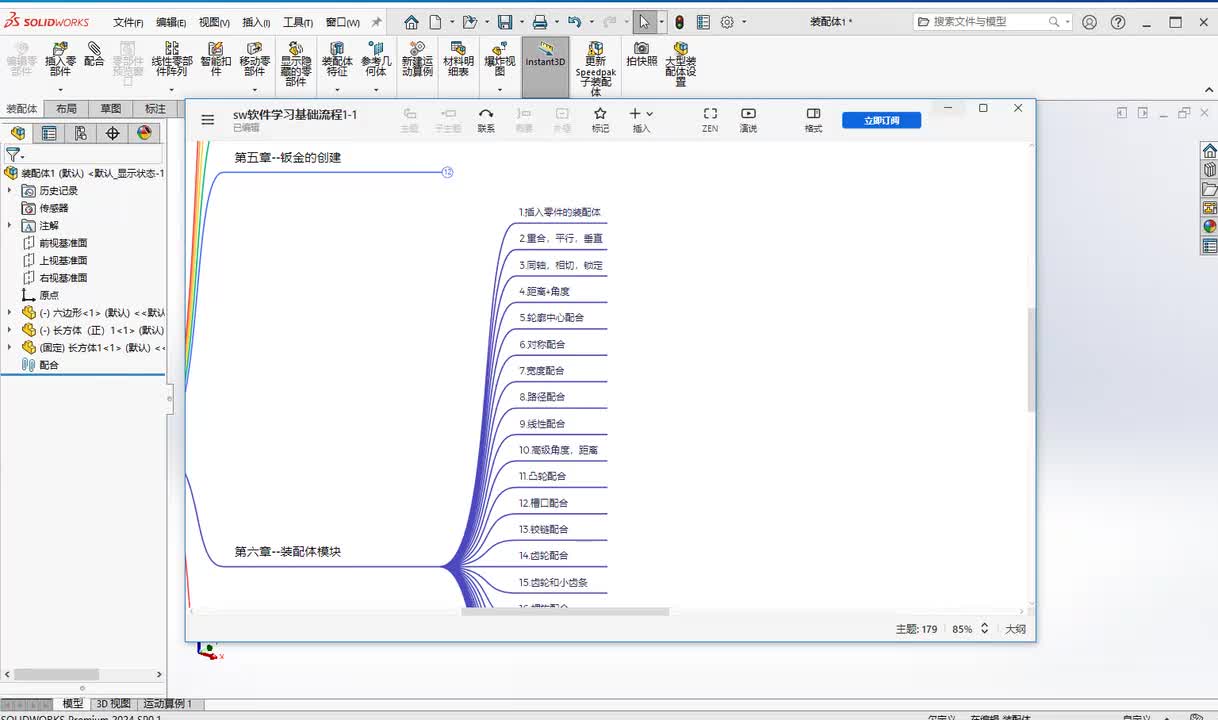Open 材料明细表 bill of materials
This screenshot has height=720, width=1218.
tap(458, 58)
